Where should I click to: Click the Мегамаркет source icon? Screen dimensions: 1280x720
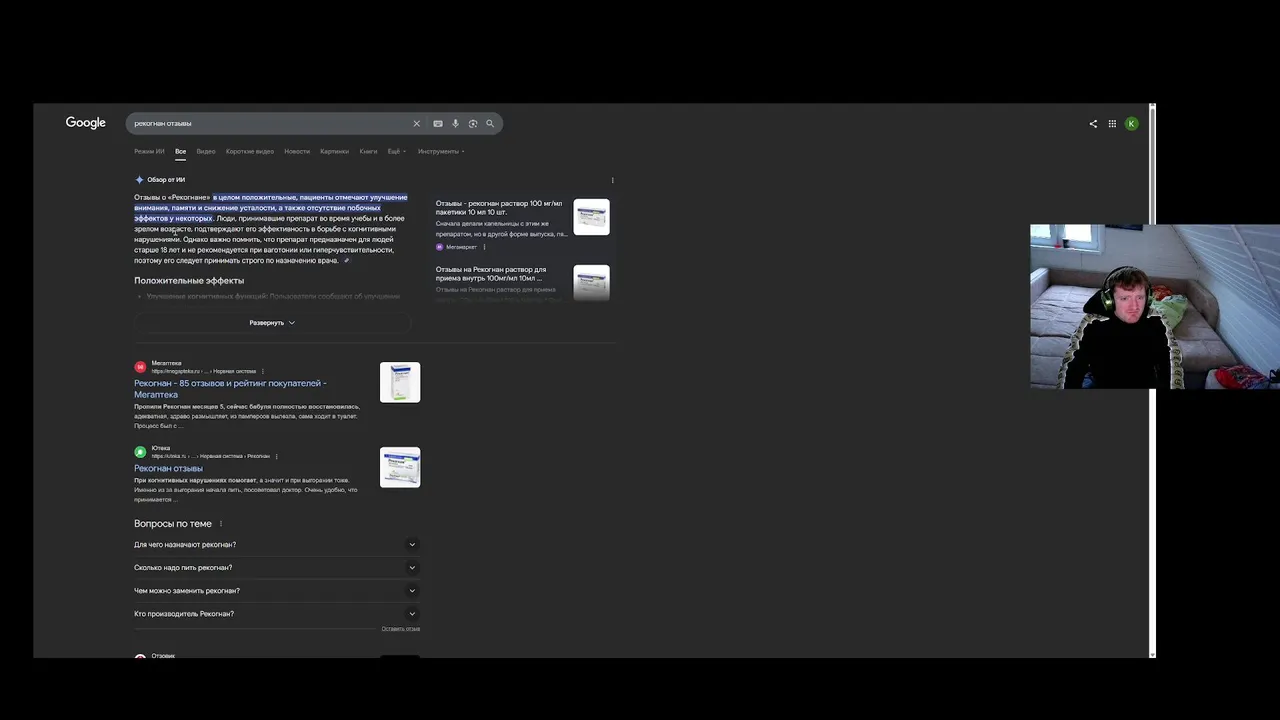pos(439,247)
